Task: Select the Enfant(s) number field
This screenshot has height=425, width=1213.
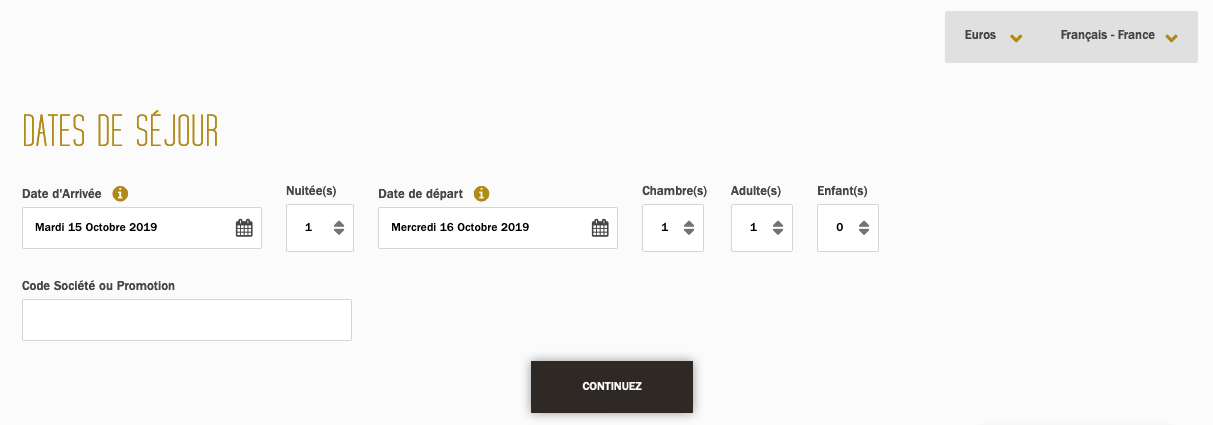Action: [839, 228]
